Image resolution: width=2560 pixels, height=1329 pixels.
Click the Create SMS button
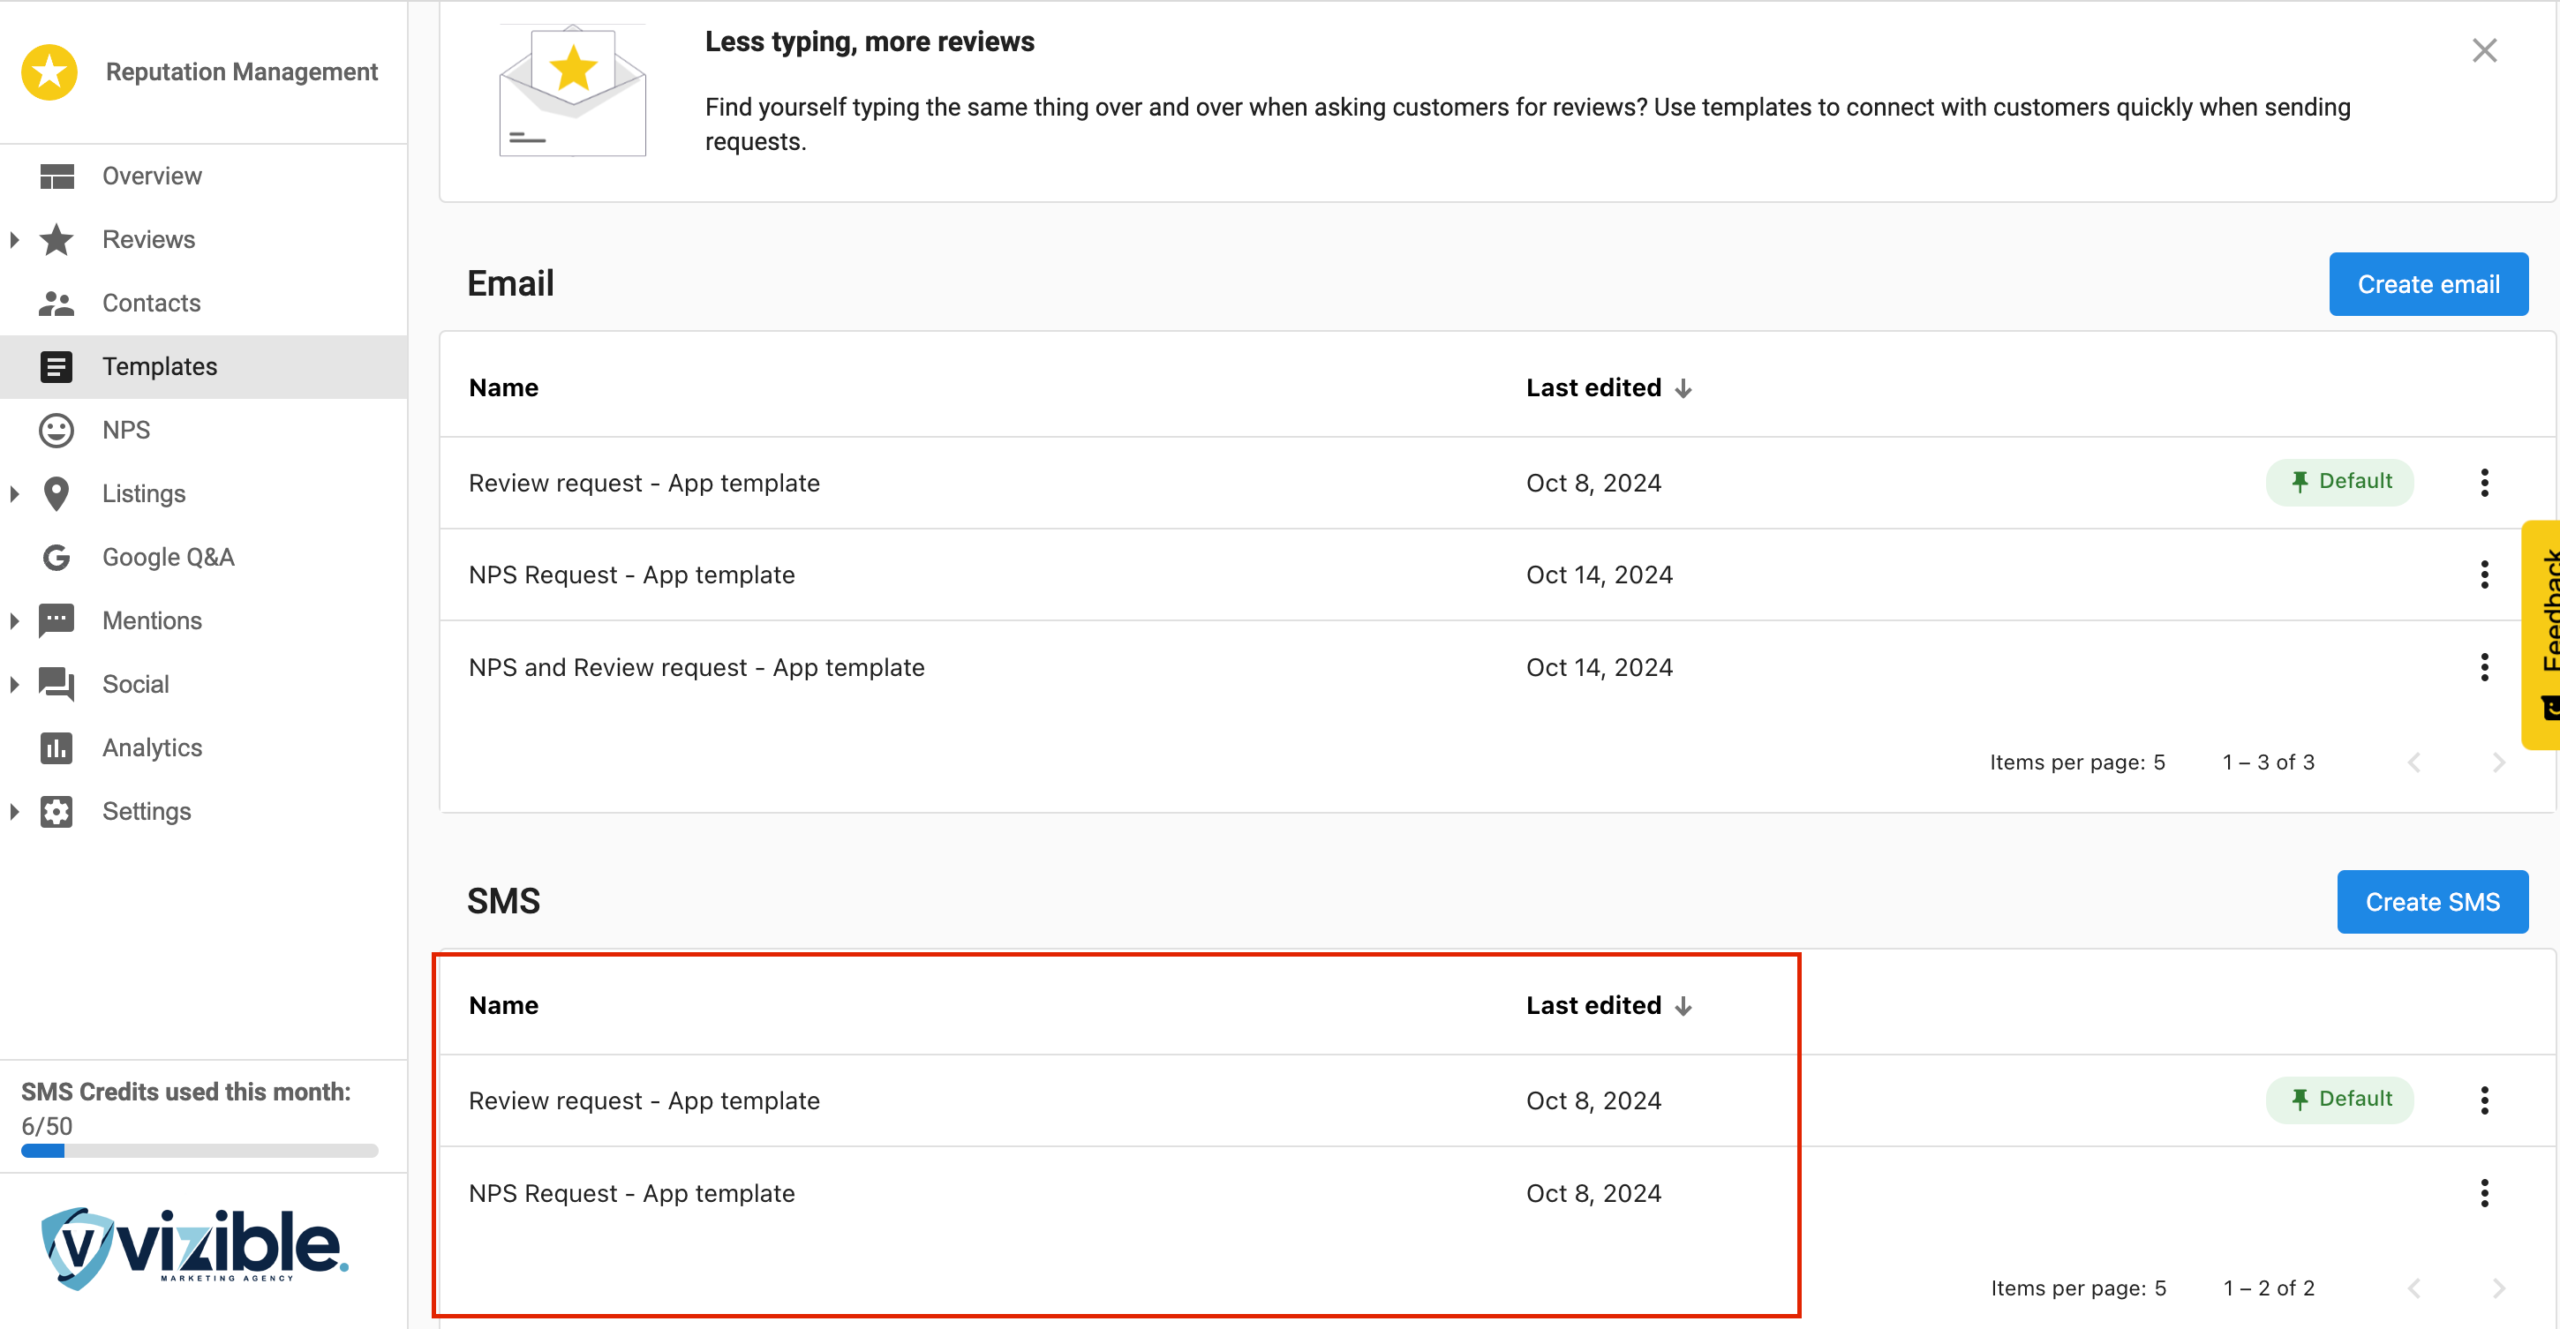coord(2432,903)
